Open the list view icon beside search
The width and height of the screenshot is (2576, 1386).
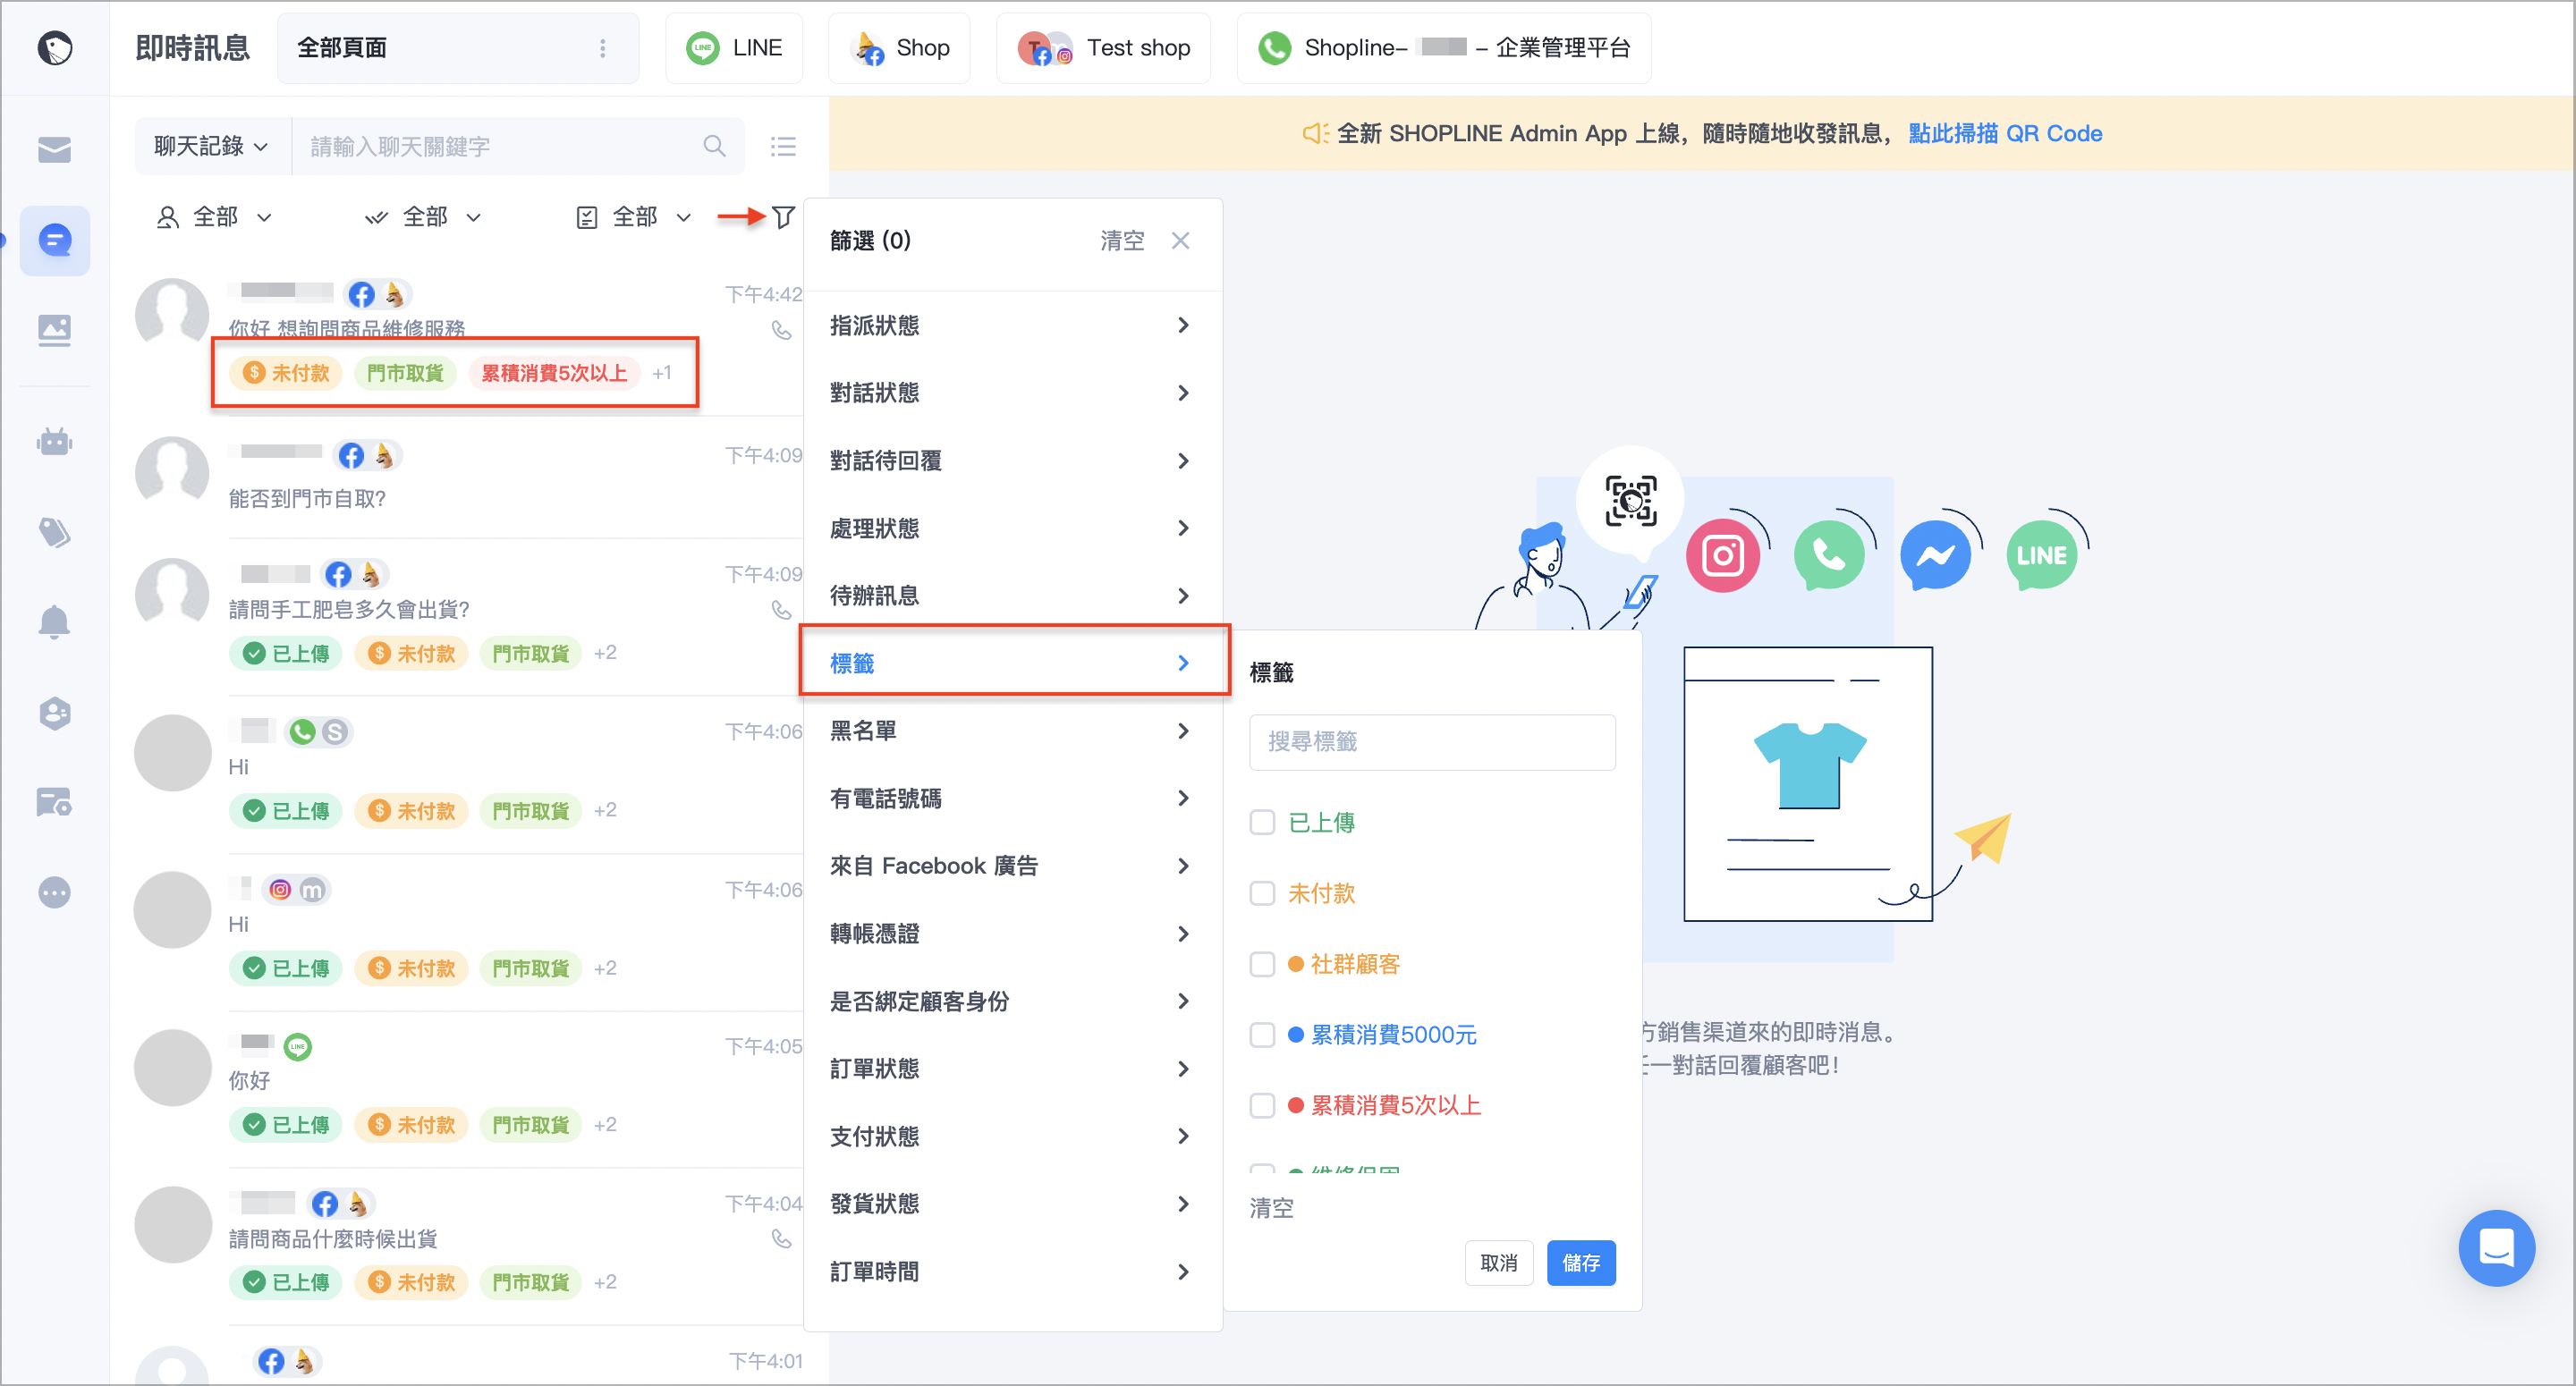(783, 147)
